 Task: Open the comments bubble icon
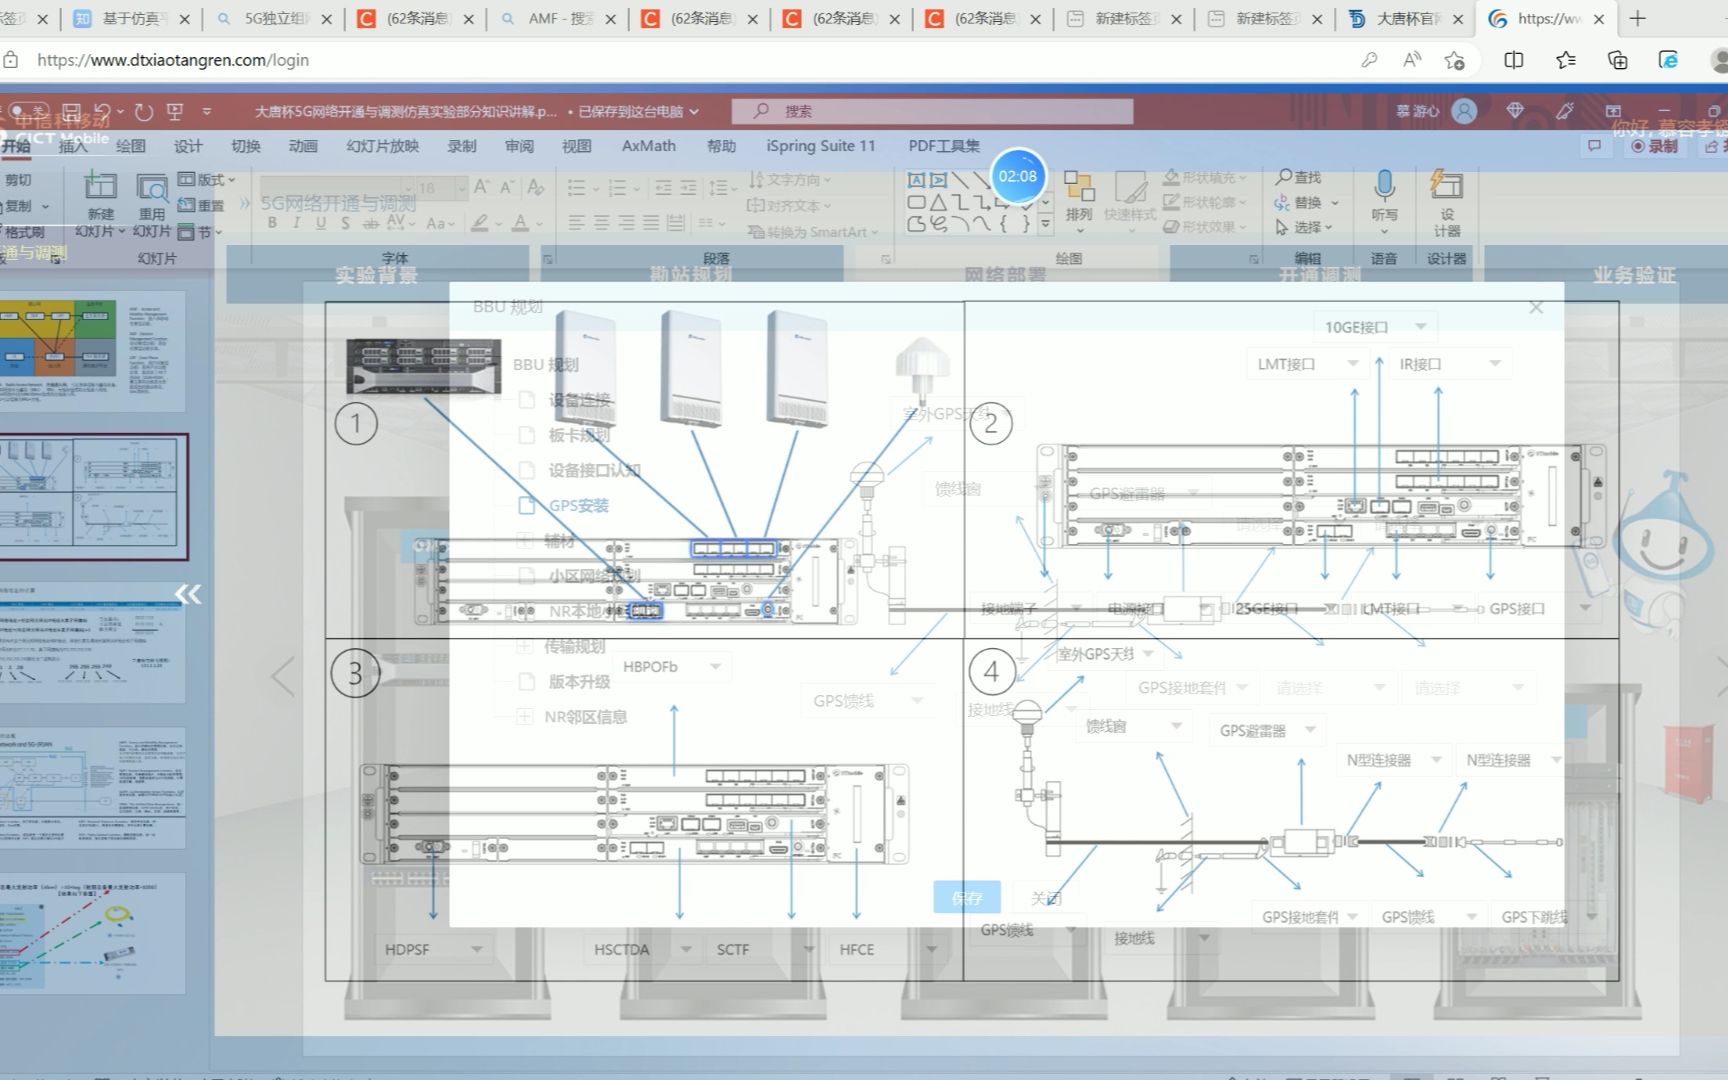tap(1594, 146)
